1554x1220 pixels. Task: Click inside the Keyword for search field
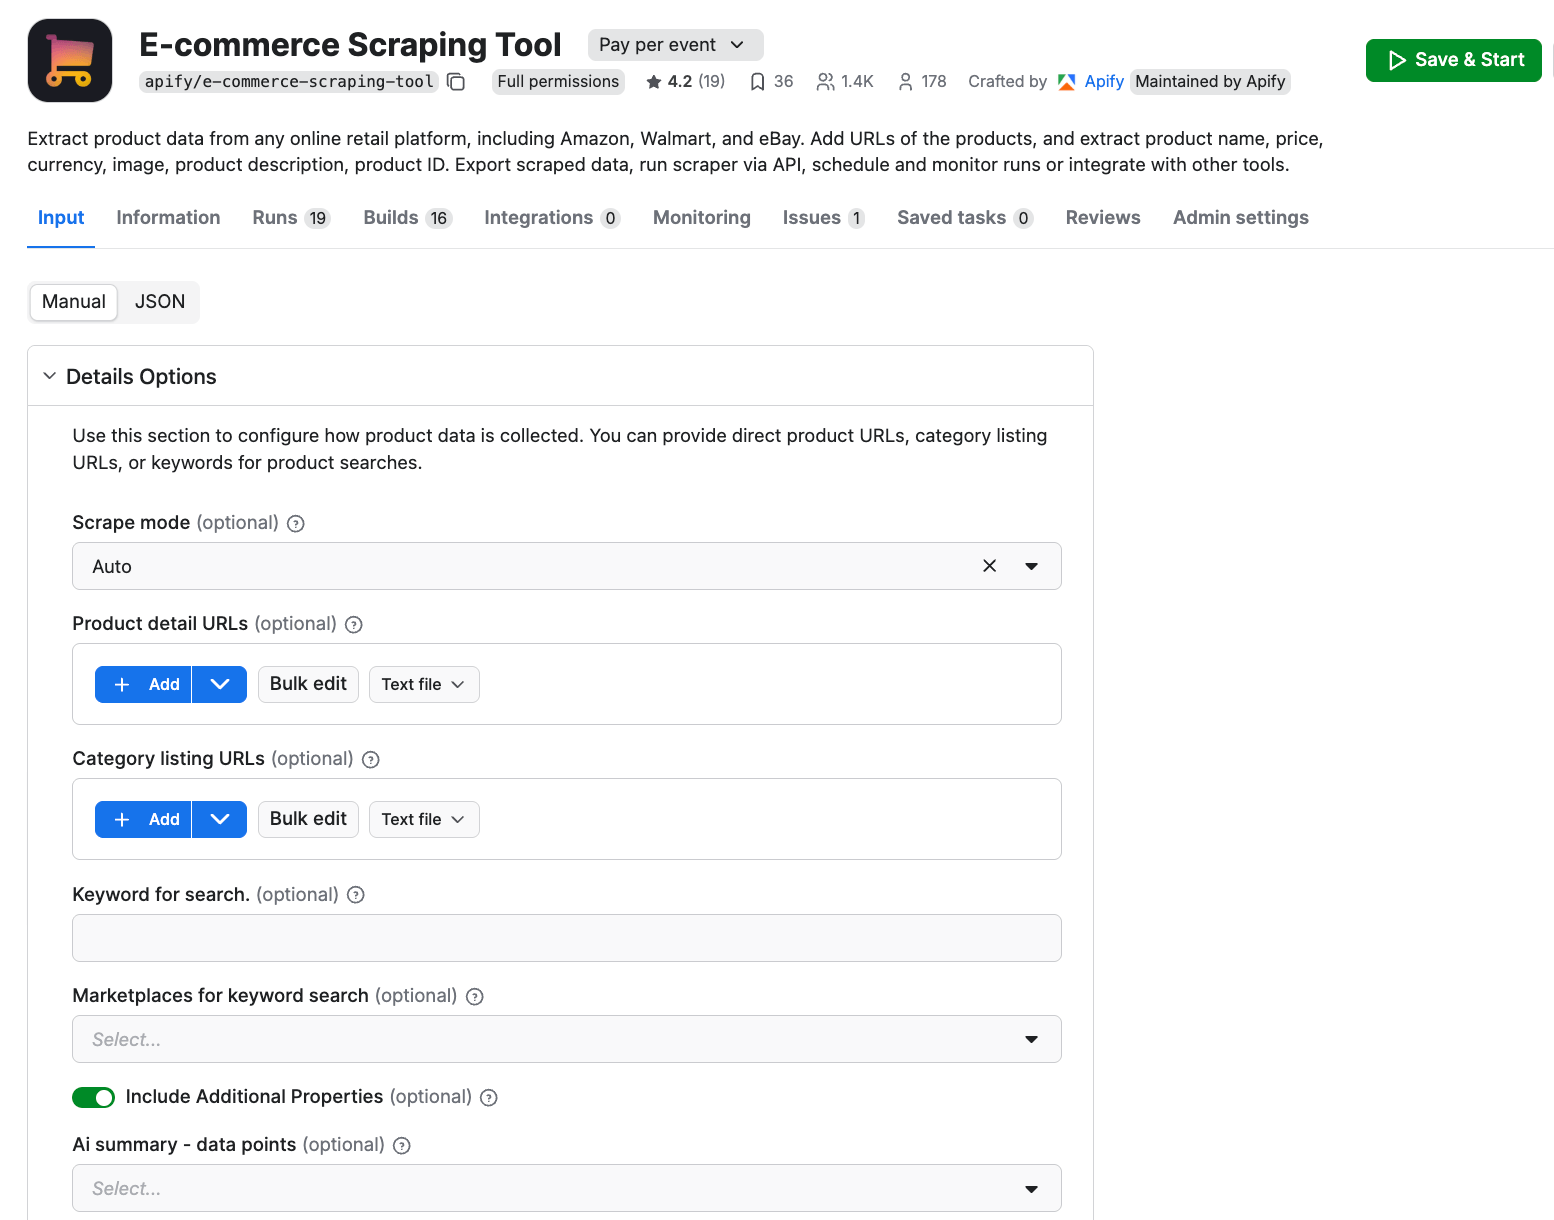point(566,938)
